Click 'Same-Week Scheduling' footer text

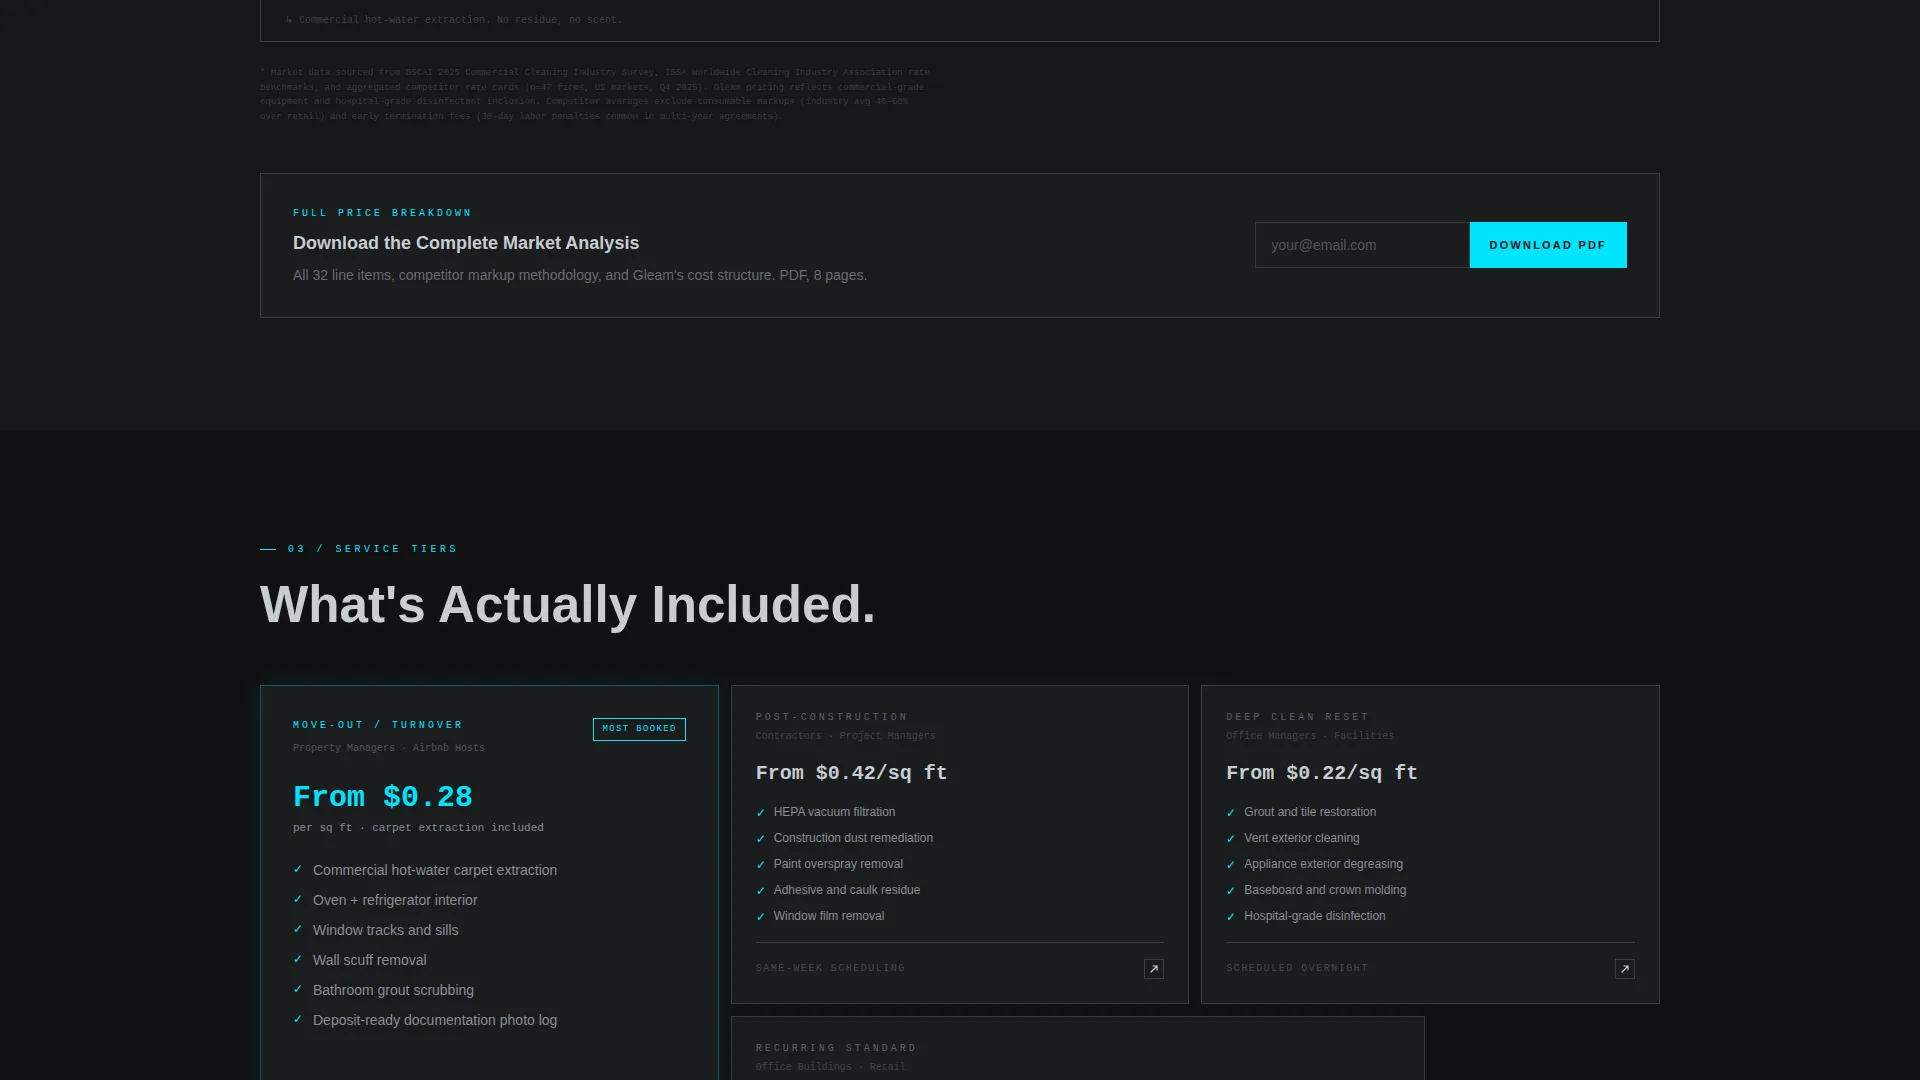coord(831,968)
